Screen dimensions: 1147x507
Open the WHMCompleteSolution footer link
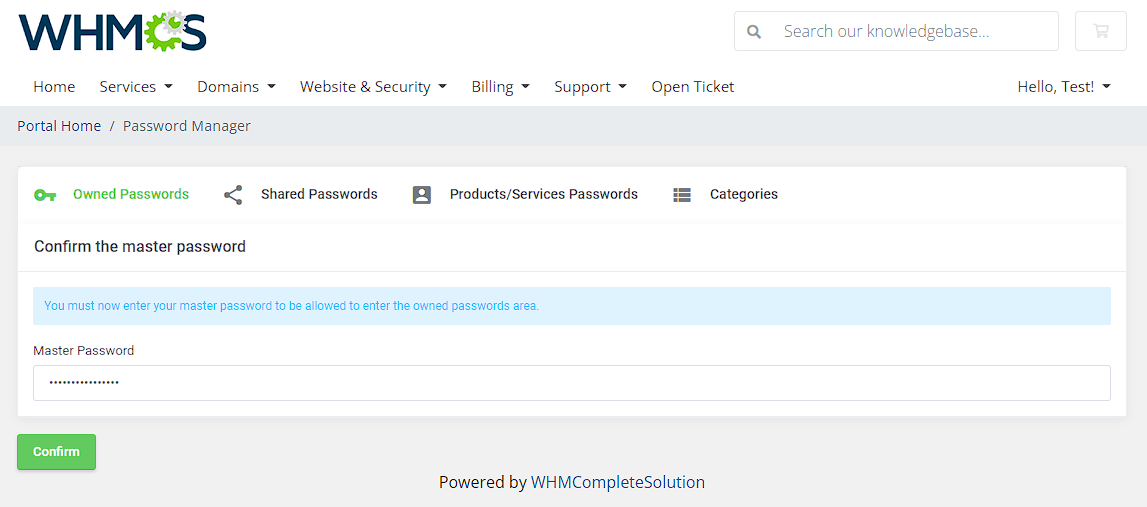[618, 482]
